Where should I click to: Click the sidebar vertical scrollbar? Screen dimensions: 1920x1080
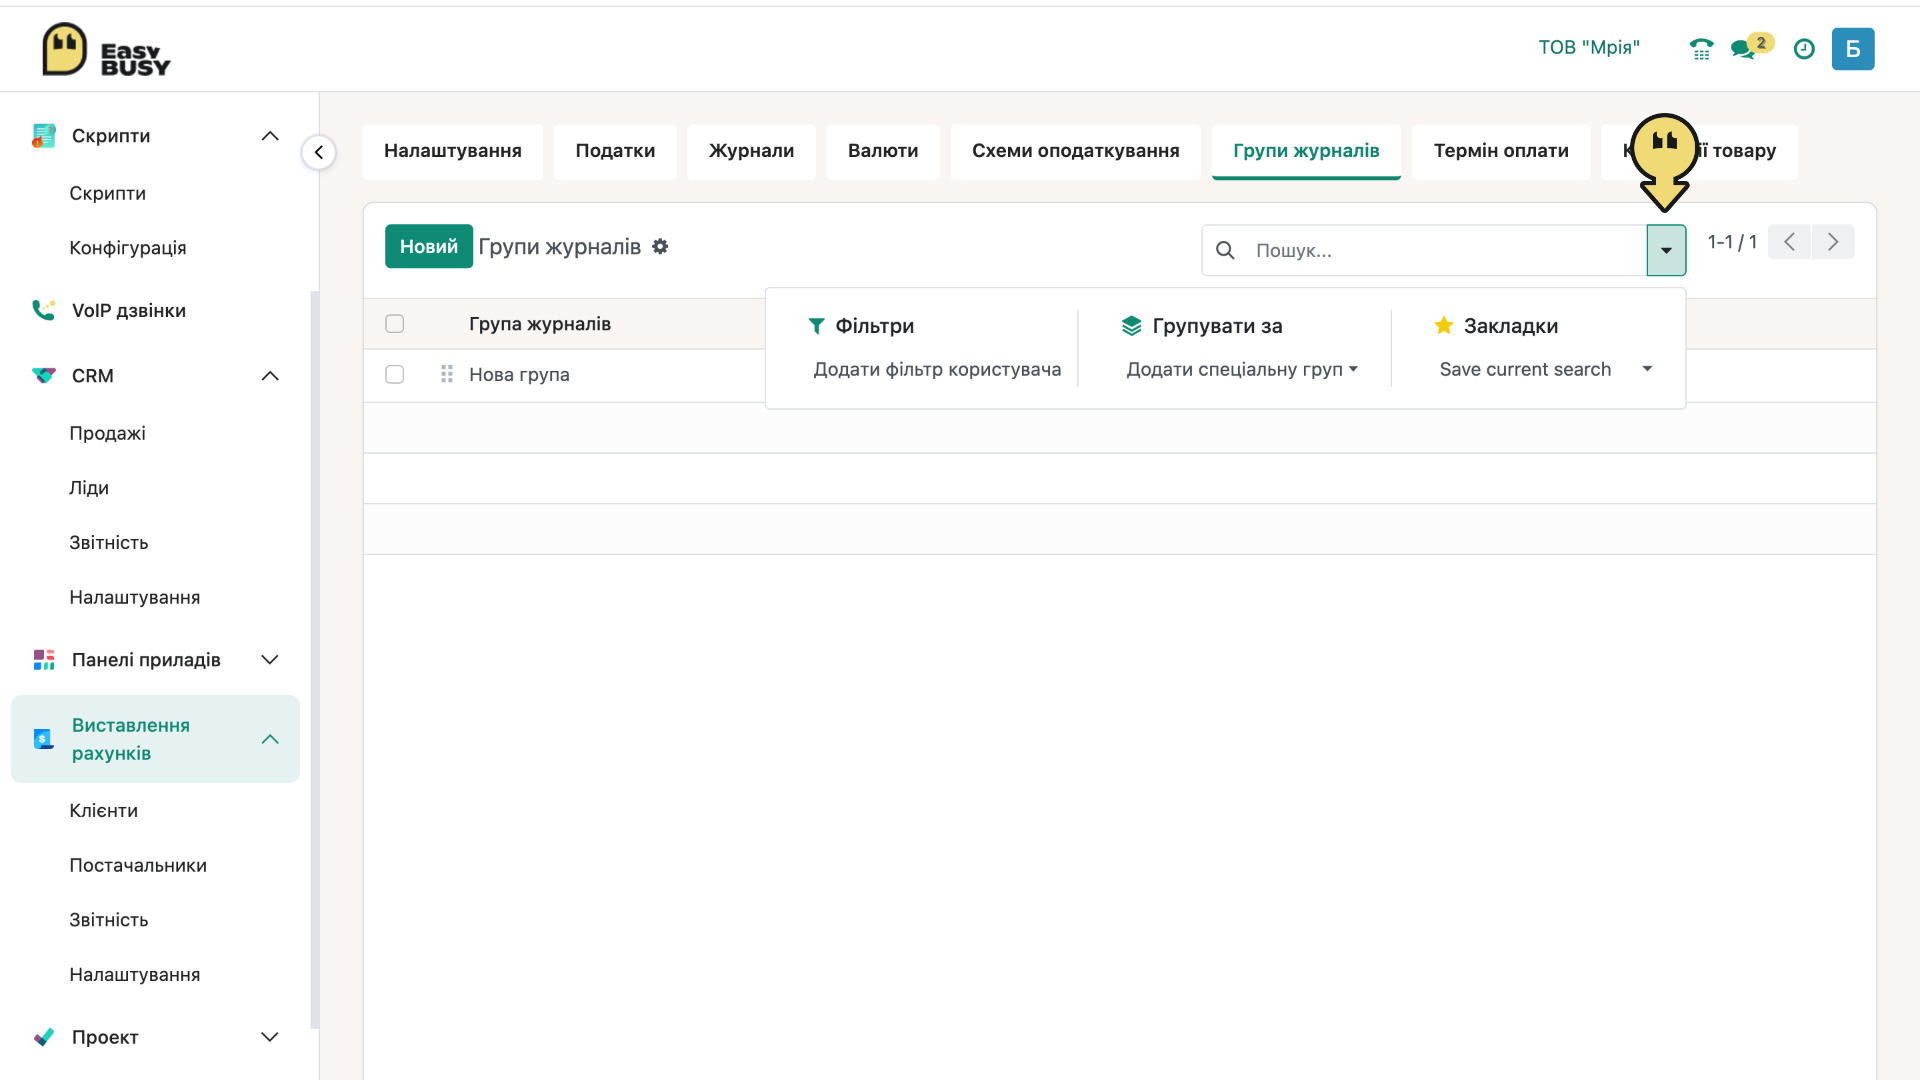[315, 660]
